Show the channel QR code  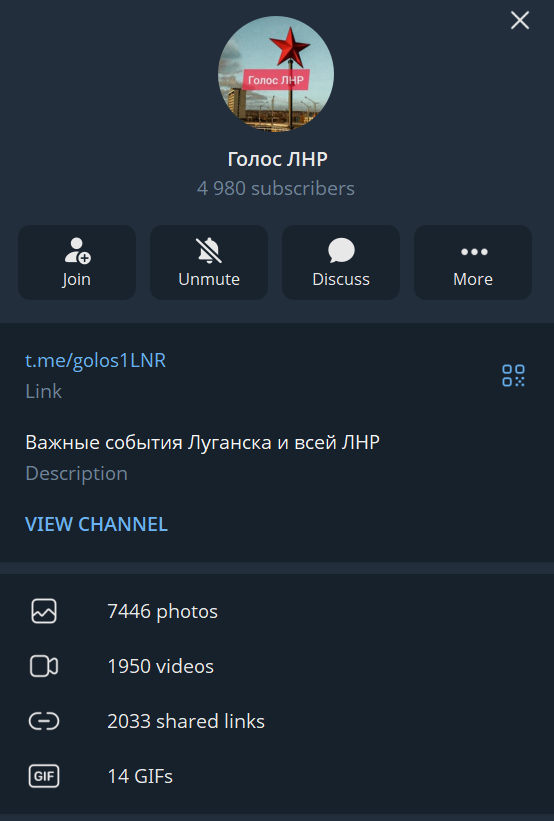513,375
